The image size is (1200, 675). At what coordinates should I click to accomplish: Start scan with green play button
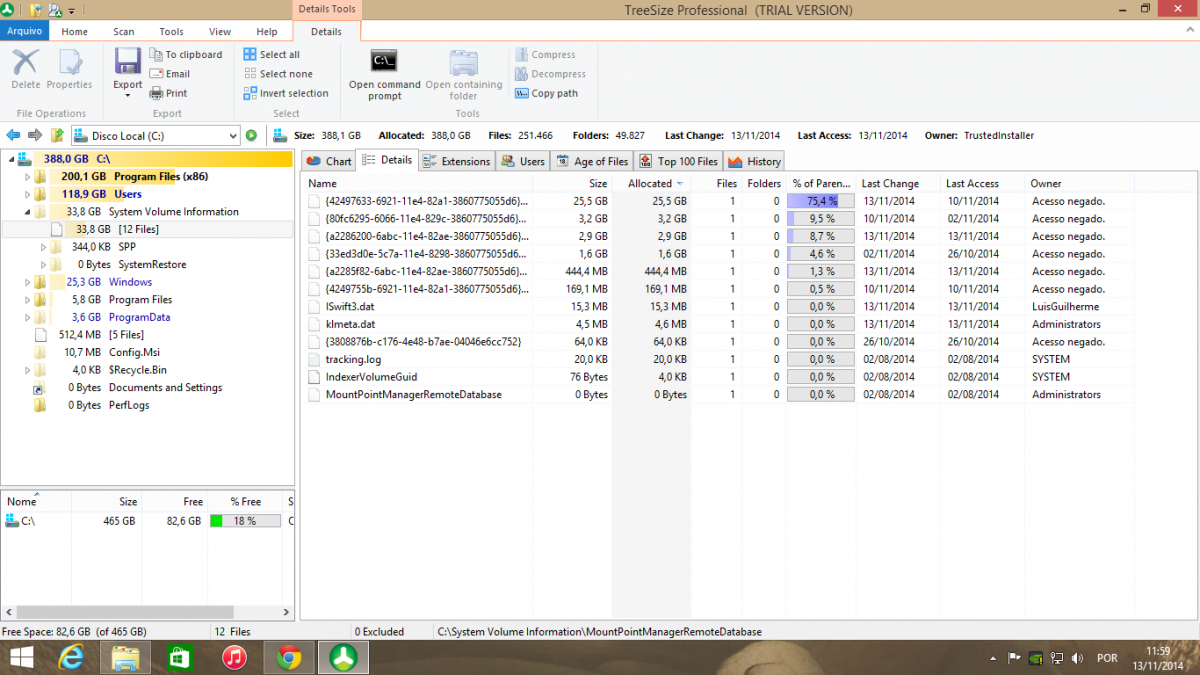pos(251,135)
